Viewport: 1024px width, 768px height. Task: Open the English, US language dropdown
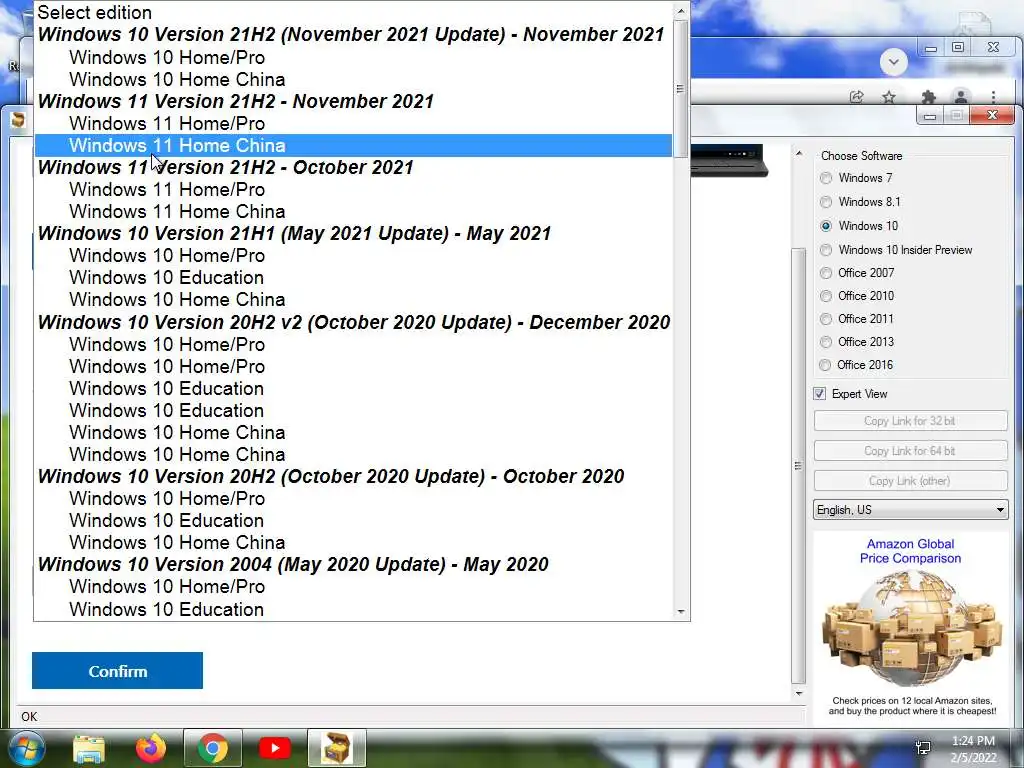click(910, 509)
